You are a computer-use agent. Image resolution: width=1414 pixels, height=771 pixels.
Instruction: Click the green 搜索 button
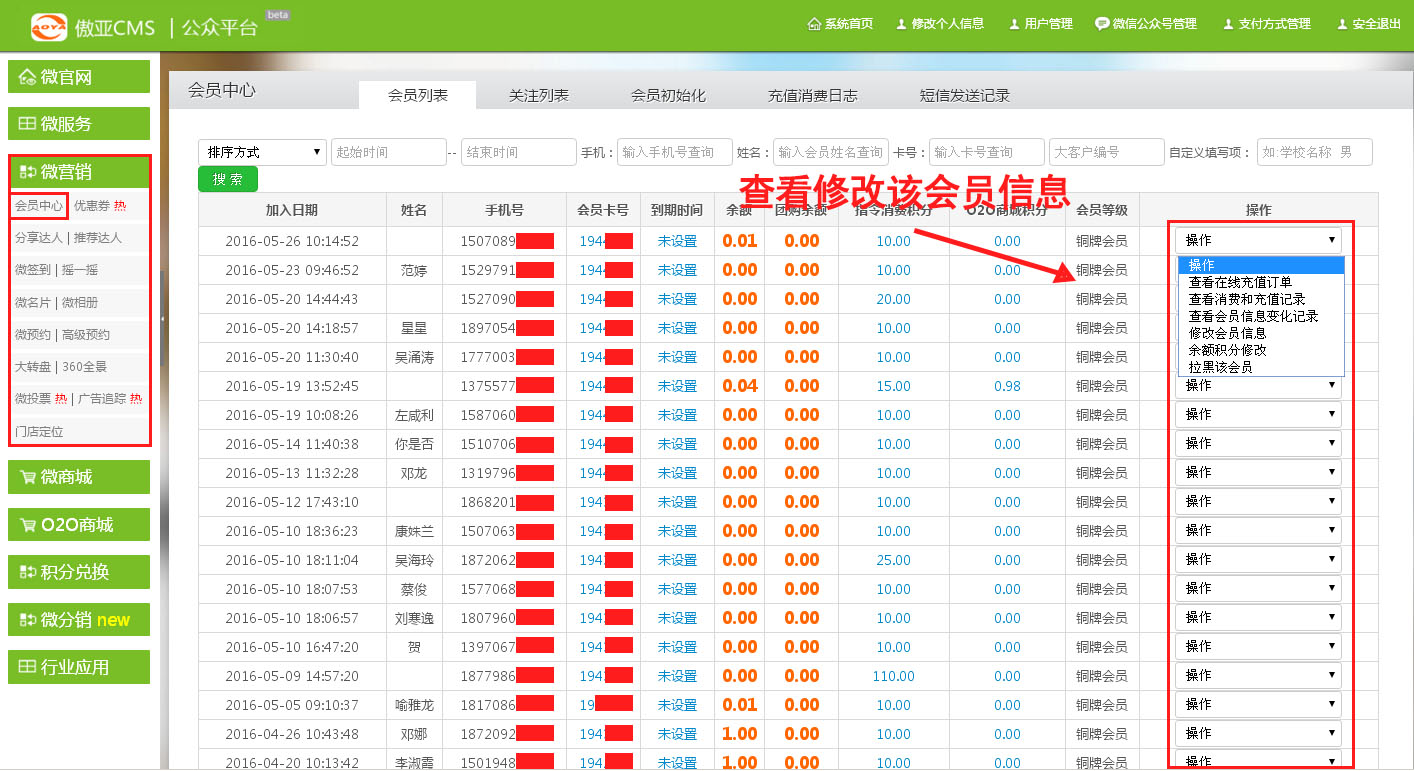click(x=228, y=180)
